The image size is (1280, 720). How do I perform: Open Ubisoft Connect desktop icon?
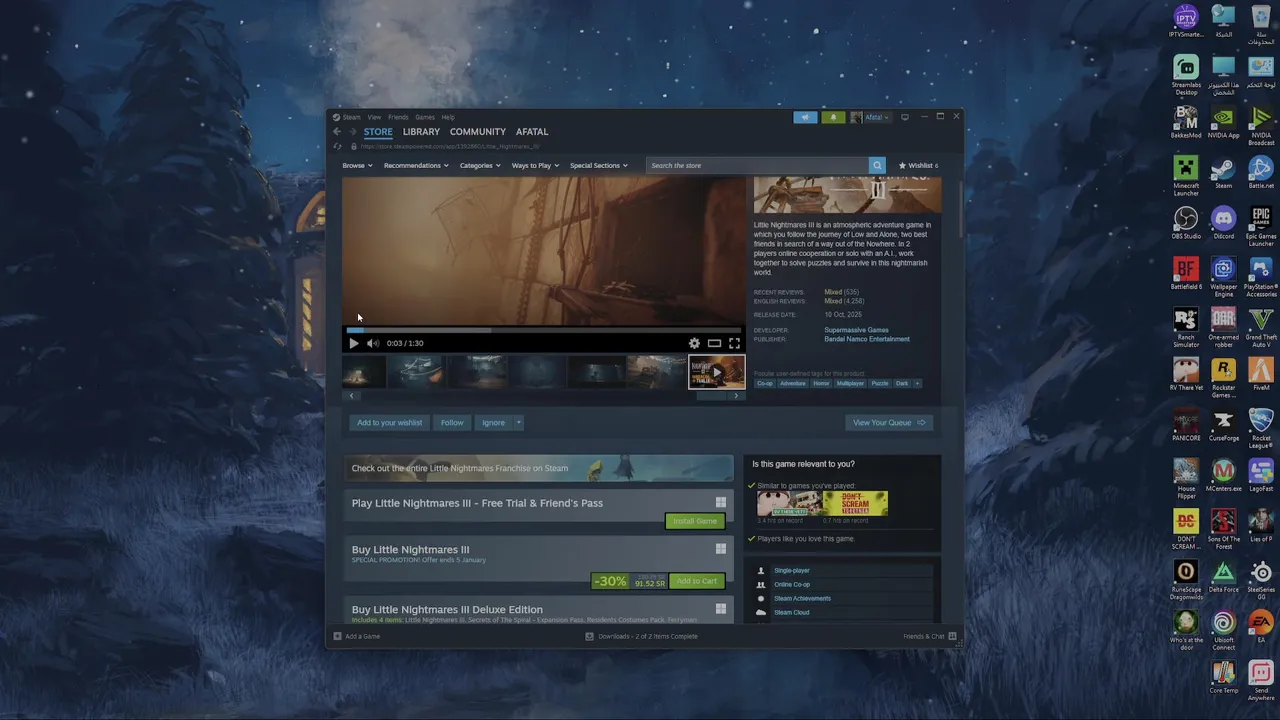pyautogui.click(x=1224, y=630)
